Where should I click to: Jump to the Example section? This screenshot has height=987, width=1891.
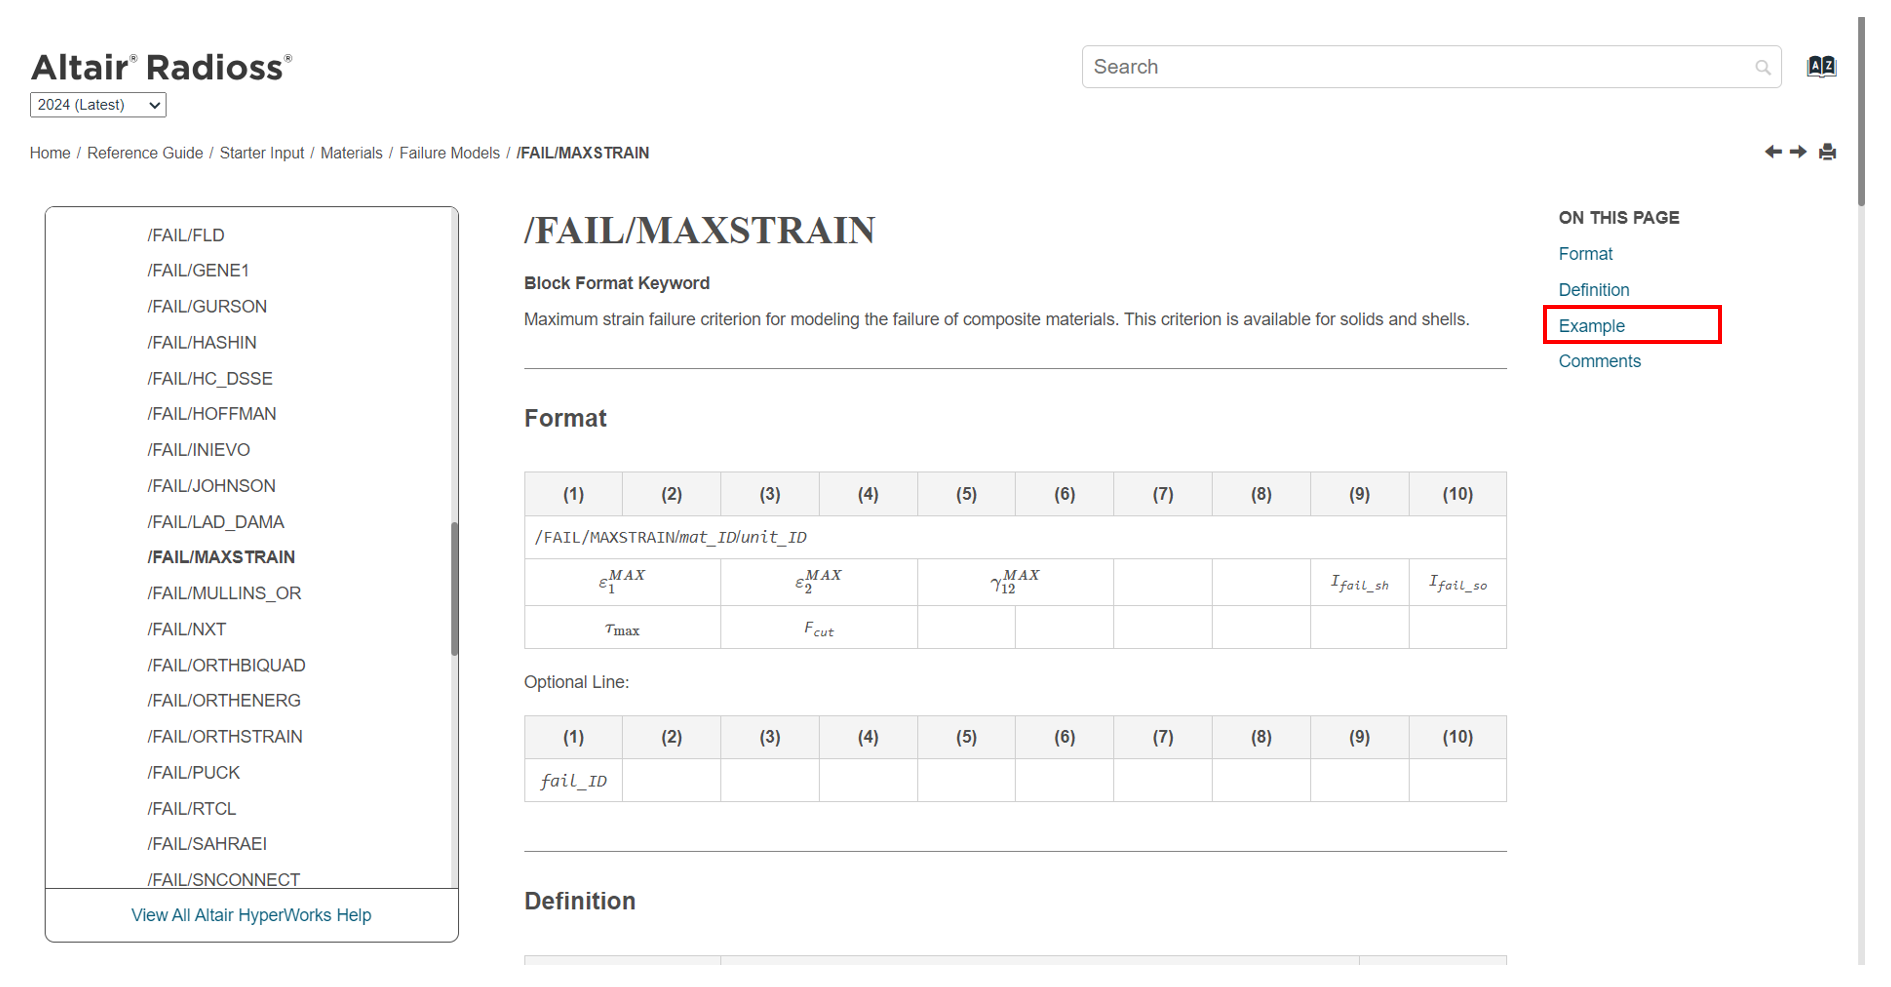tap(1591, 326)
